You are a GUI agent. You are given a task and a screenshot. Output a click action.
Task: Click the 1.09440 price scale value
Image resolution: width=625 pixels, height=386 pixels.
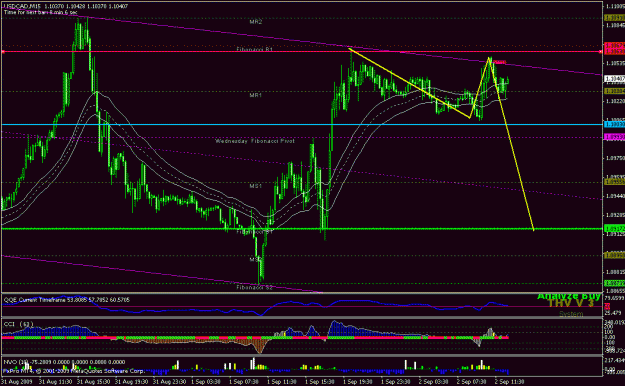point(615,196)
